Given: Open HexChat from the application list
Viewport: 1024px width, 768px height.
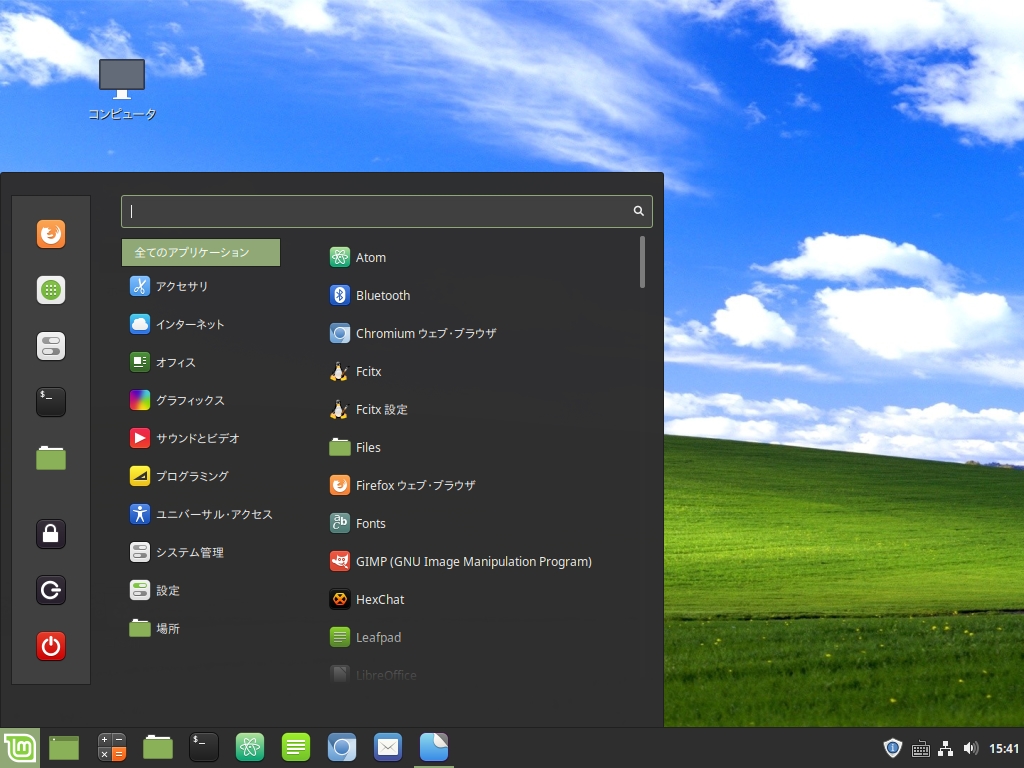Looking at the screenshot, I should tap(379, 600).
